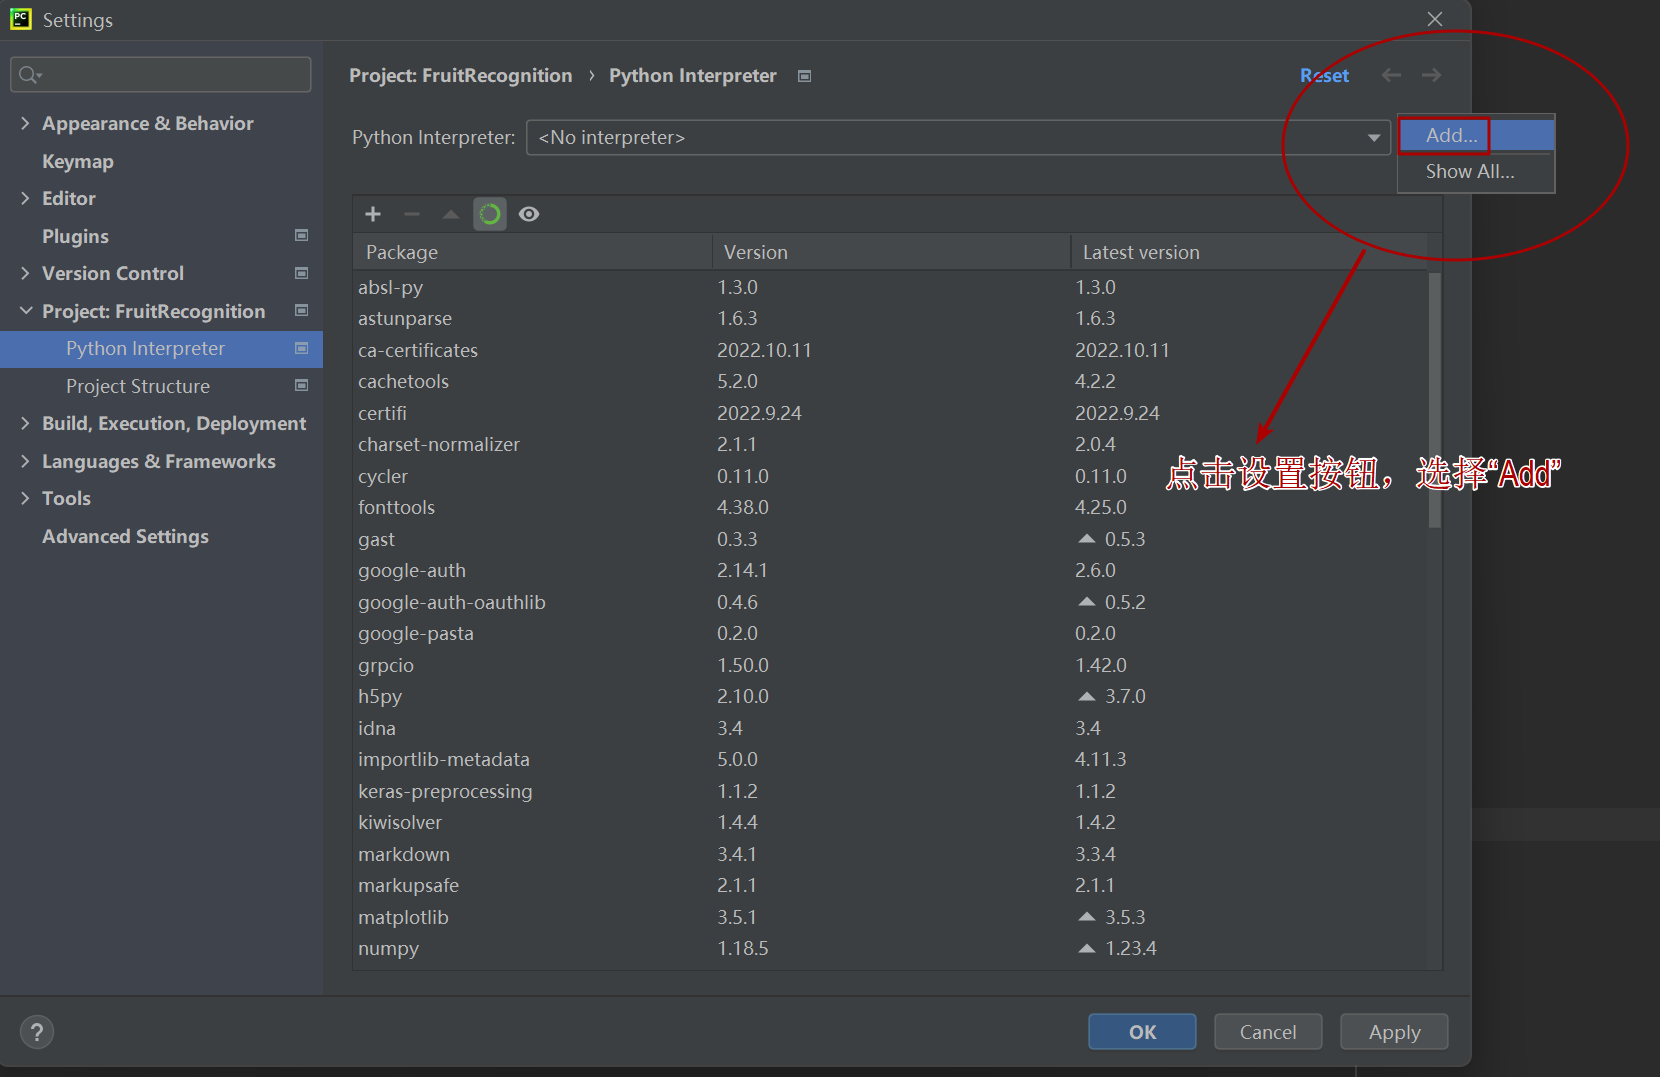
Task: Open Advanced Settings page
Action: pyautogui.click(x=125, y=536)
